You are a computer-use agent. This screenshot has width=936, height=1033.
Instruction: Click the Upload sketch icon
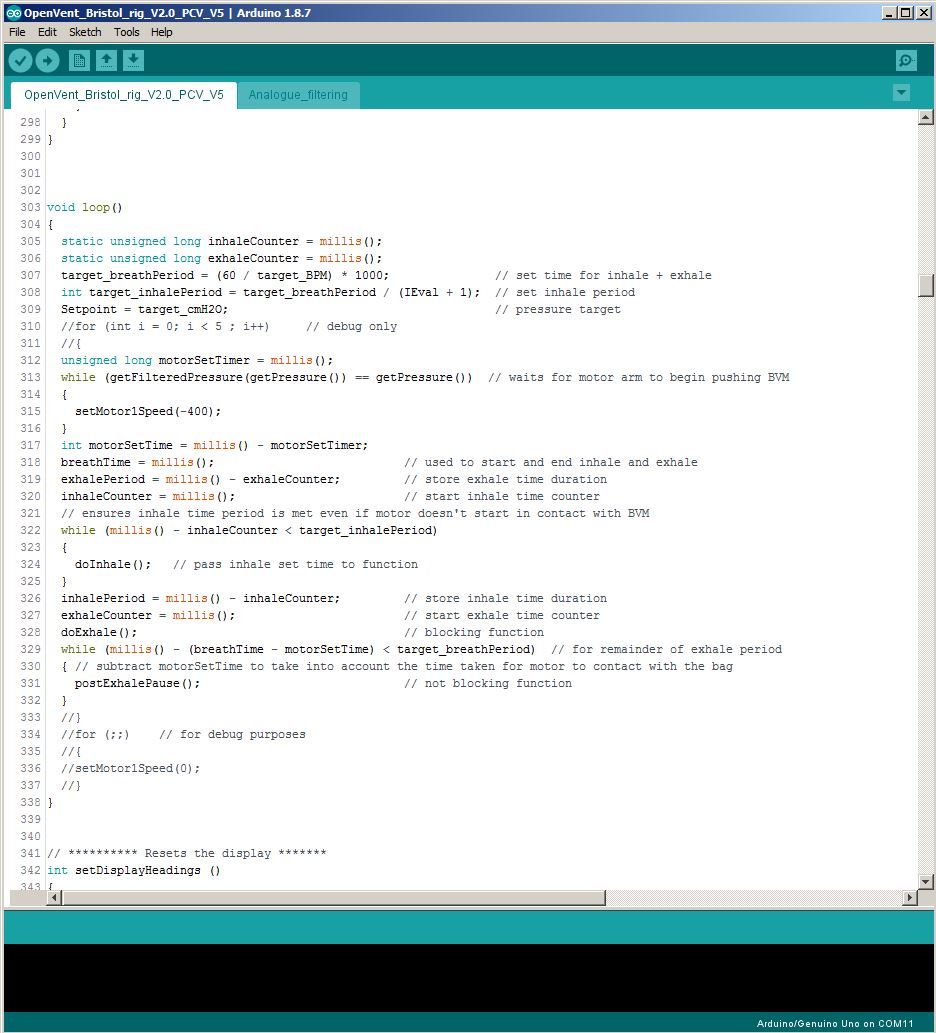click(47, 60)
